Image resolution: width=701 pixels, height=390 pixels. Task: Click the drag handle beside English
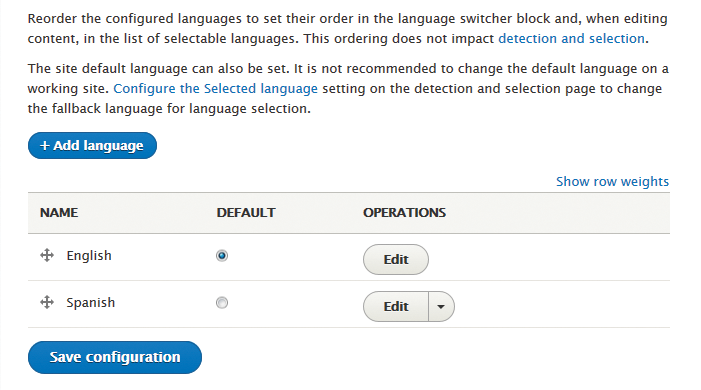(x=47, y=255)
